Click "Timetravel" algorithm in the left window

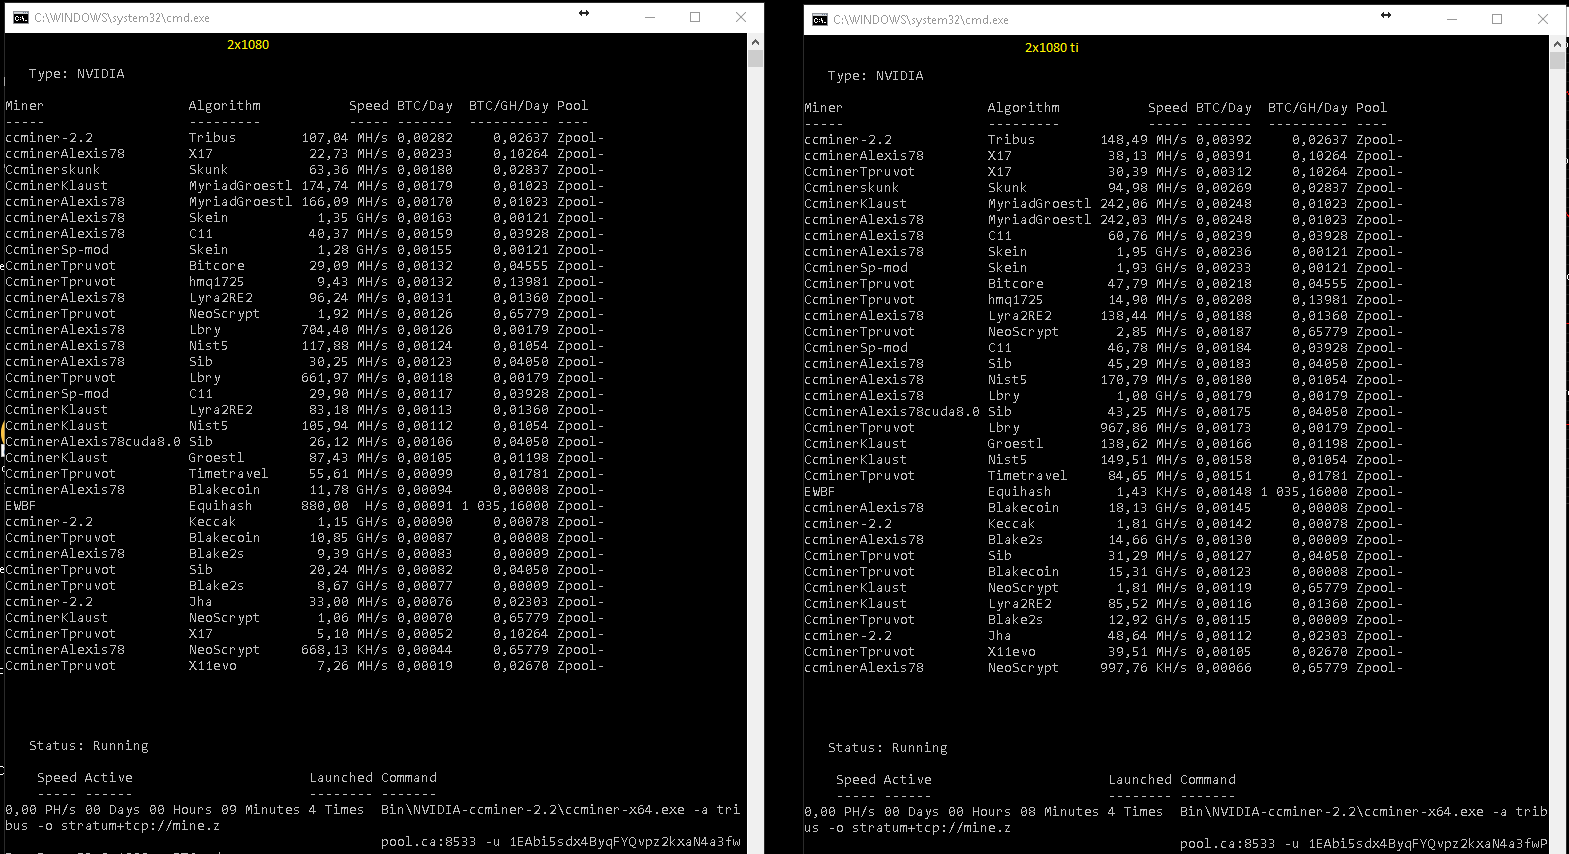229,474
